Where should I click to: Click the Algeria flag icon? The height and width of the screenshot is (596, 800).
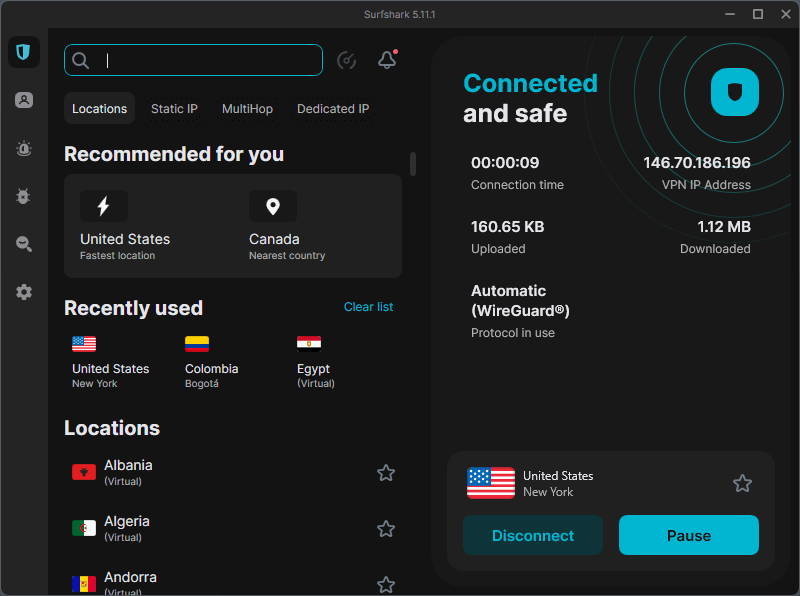tap(84, 528)
